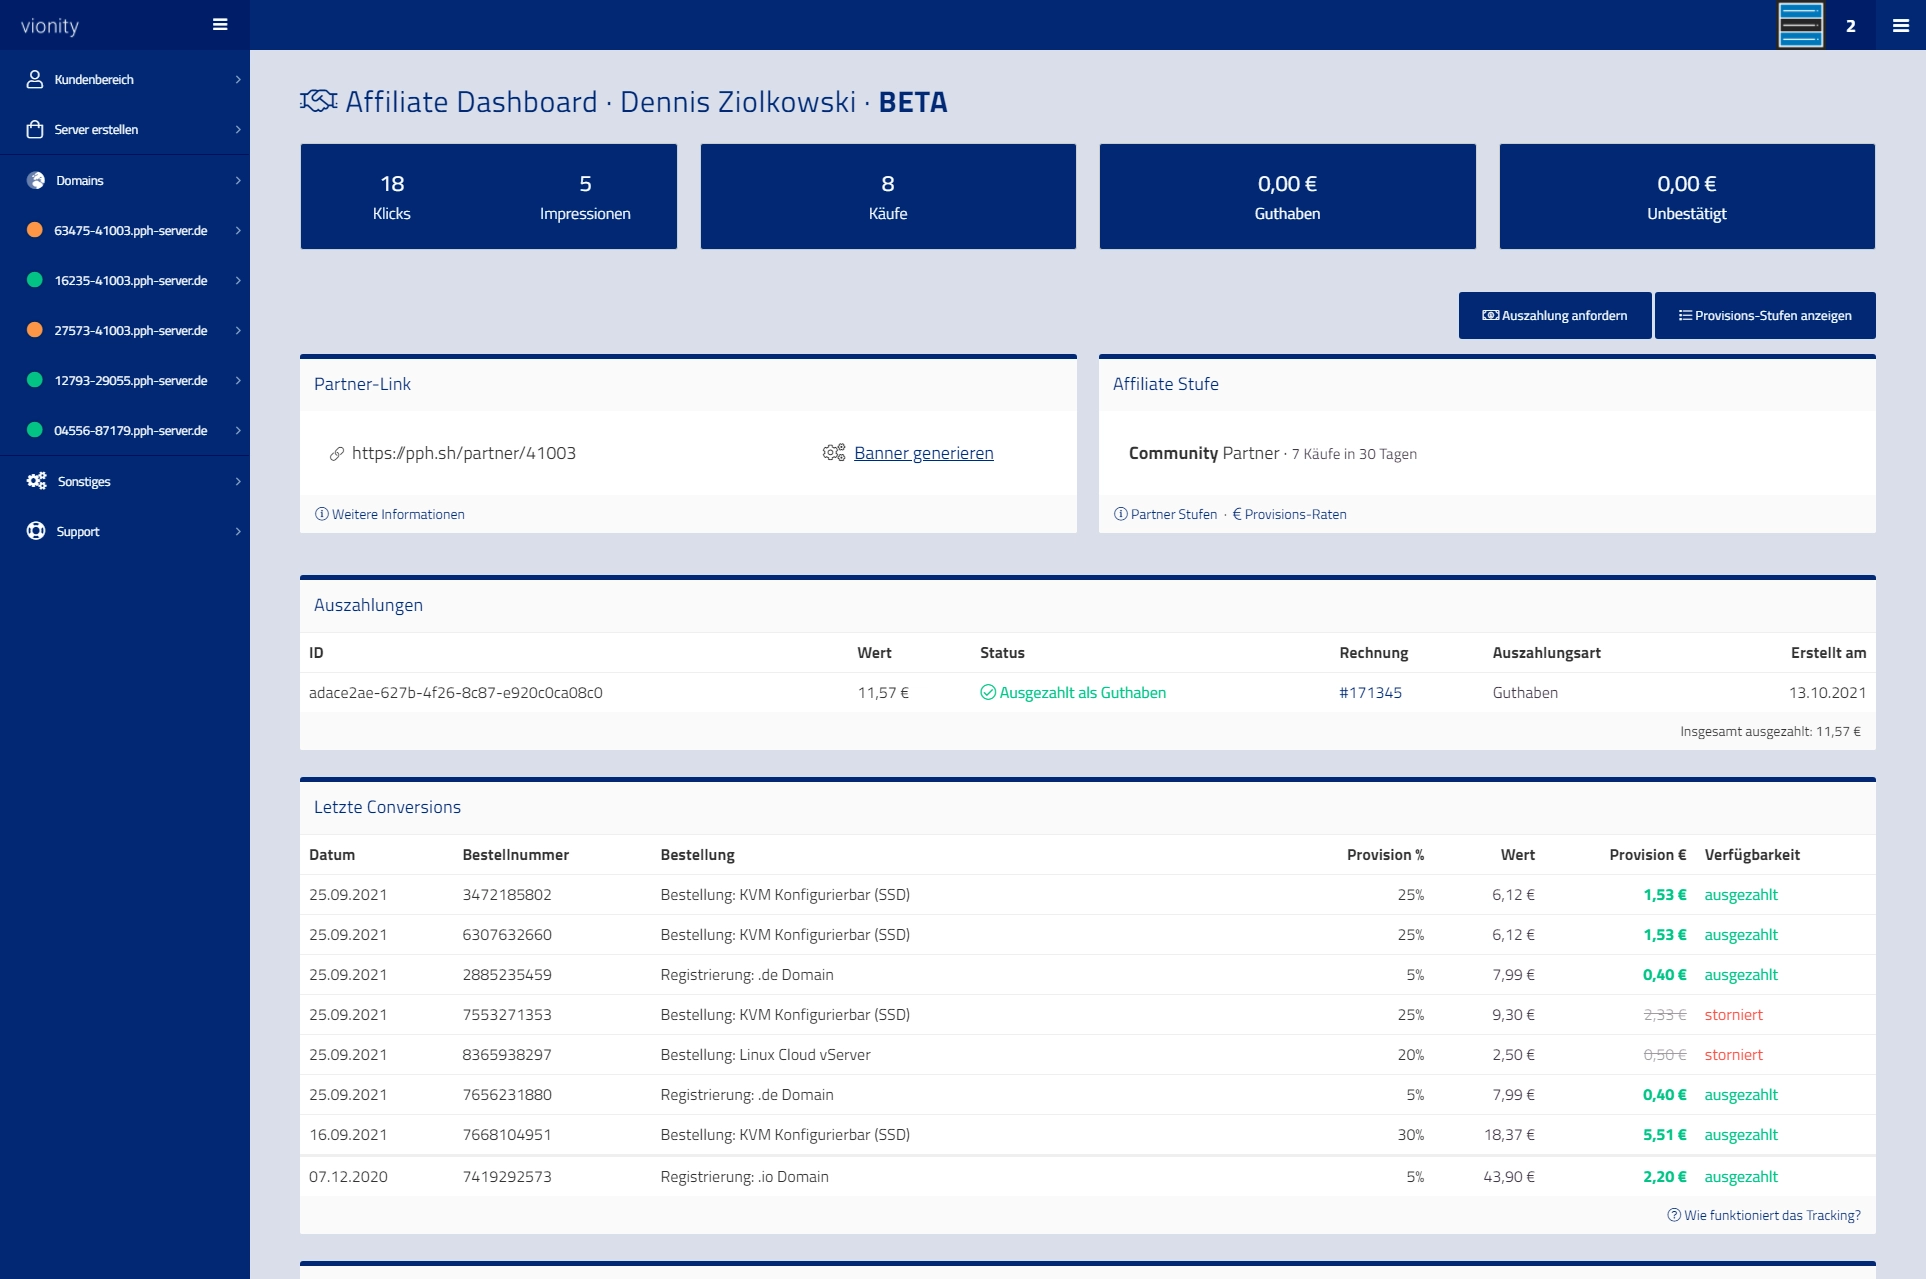
Task: Open the top-right hamburger menu
Action: 1900,26
